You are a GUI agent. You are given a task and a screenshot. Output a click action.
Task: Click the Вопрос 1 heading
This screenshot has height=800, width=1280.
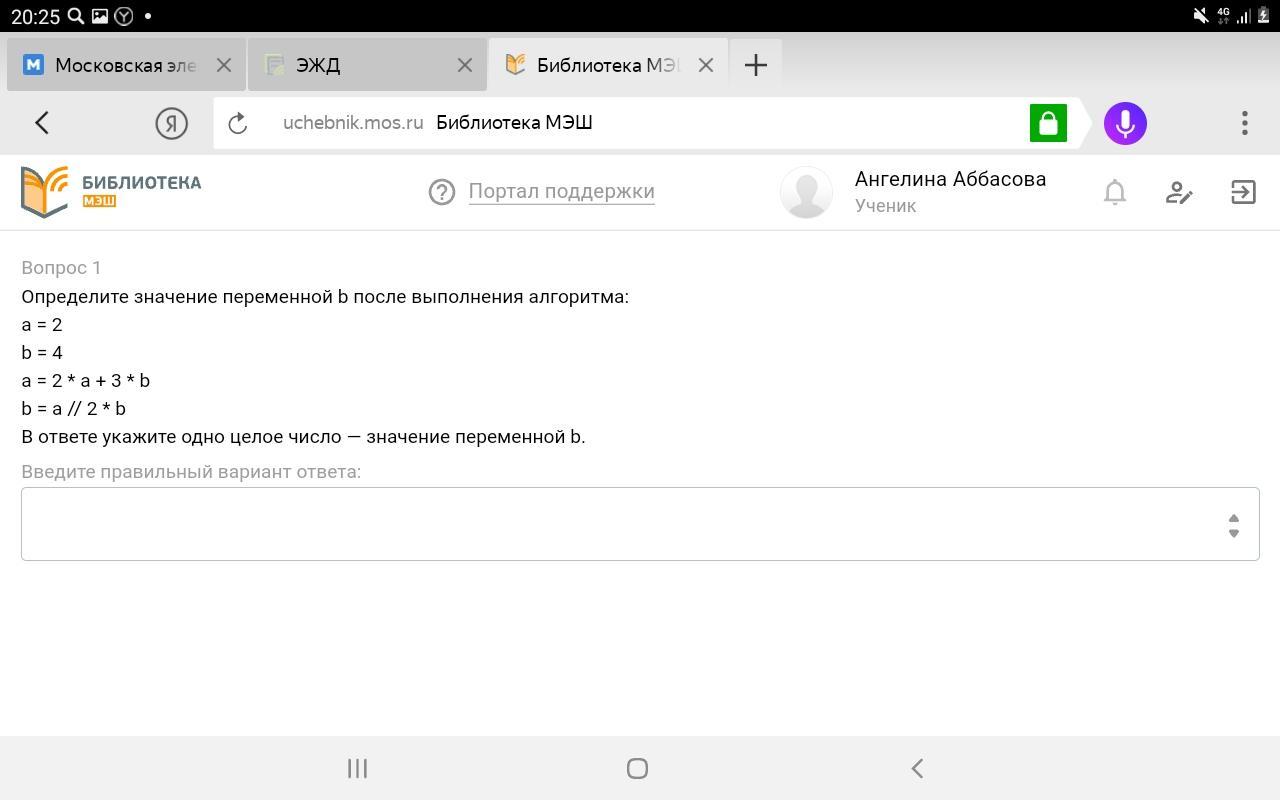pos(61,268)
